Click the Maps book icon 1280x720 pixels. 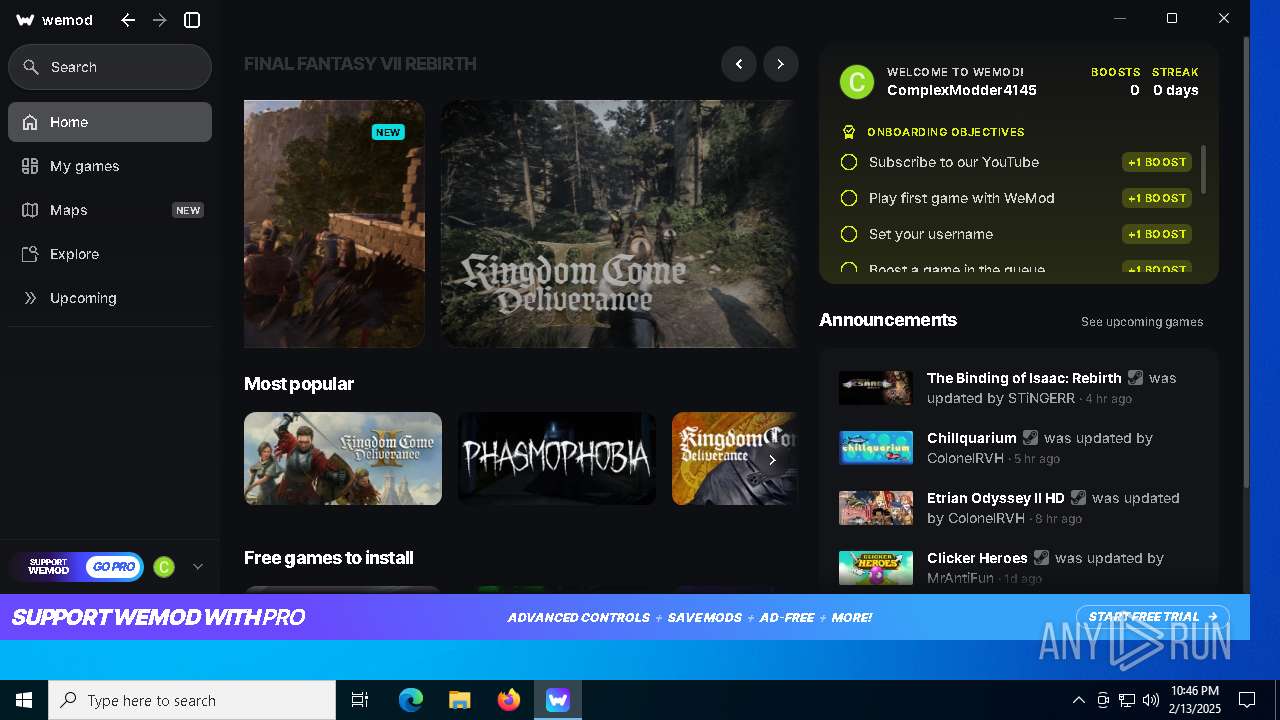point(30,210)
